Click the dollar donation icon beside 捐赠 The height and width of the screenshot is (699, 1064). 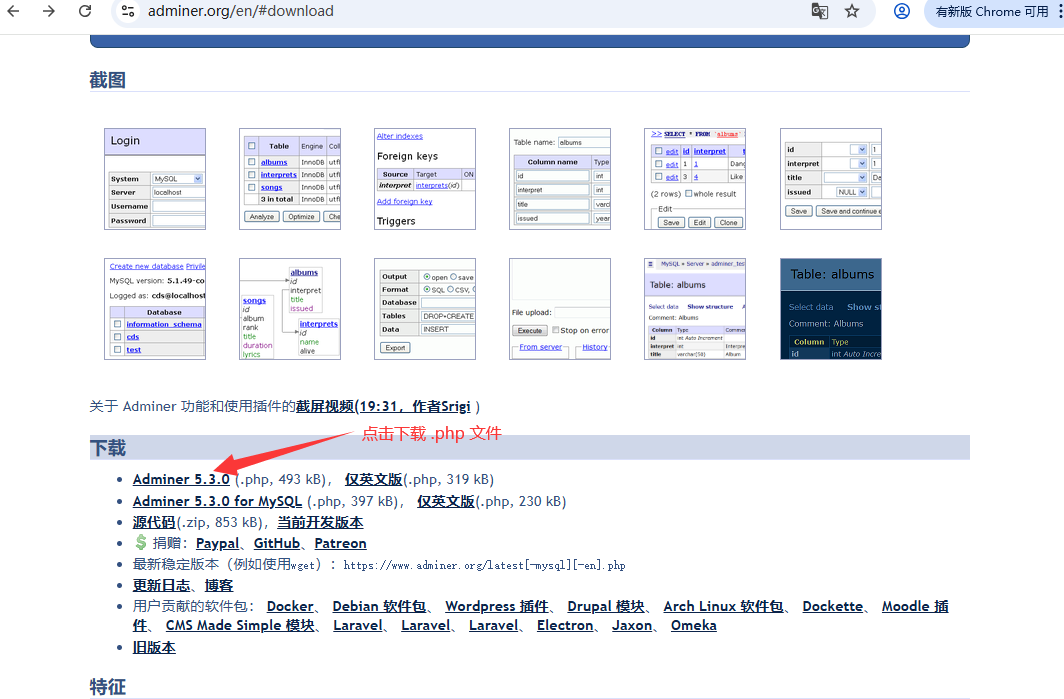(140, 543)
